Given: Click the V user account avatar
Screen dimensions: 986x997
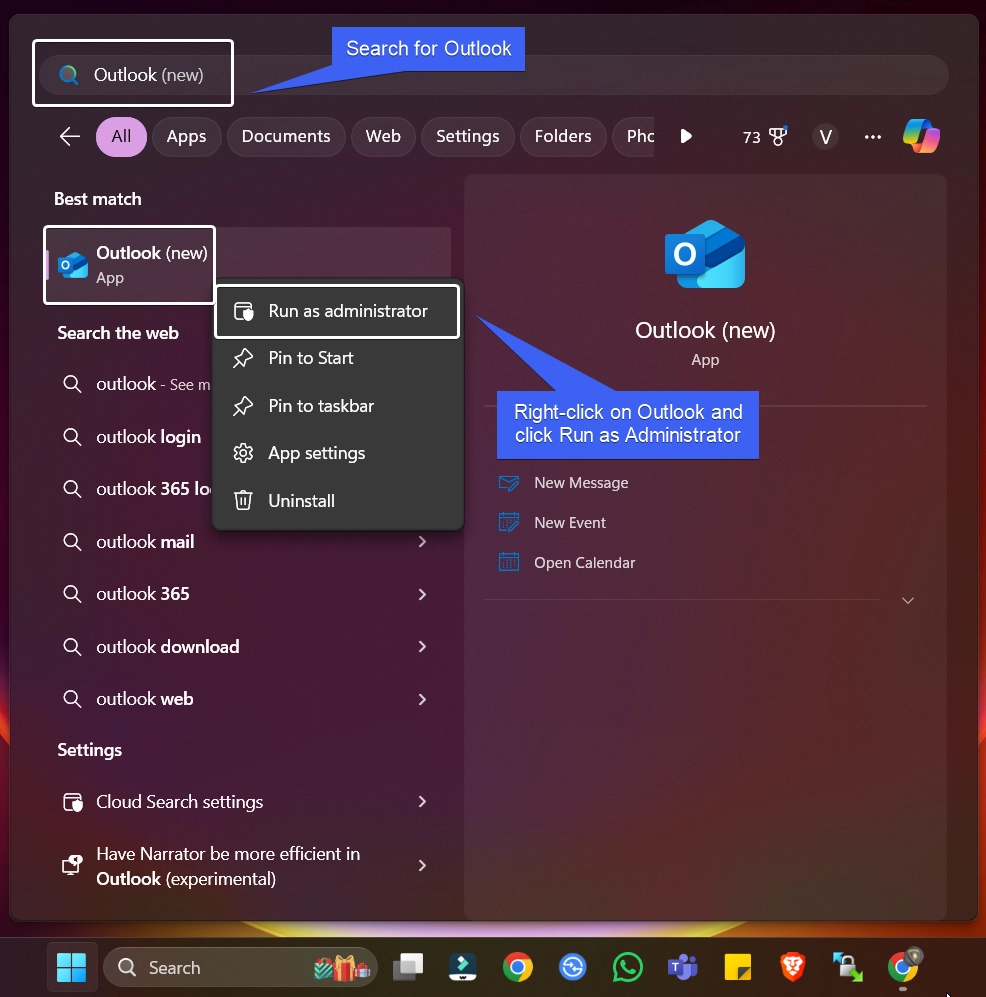Looking at the screenshot, I should point(825,137).
